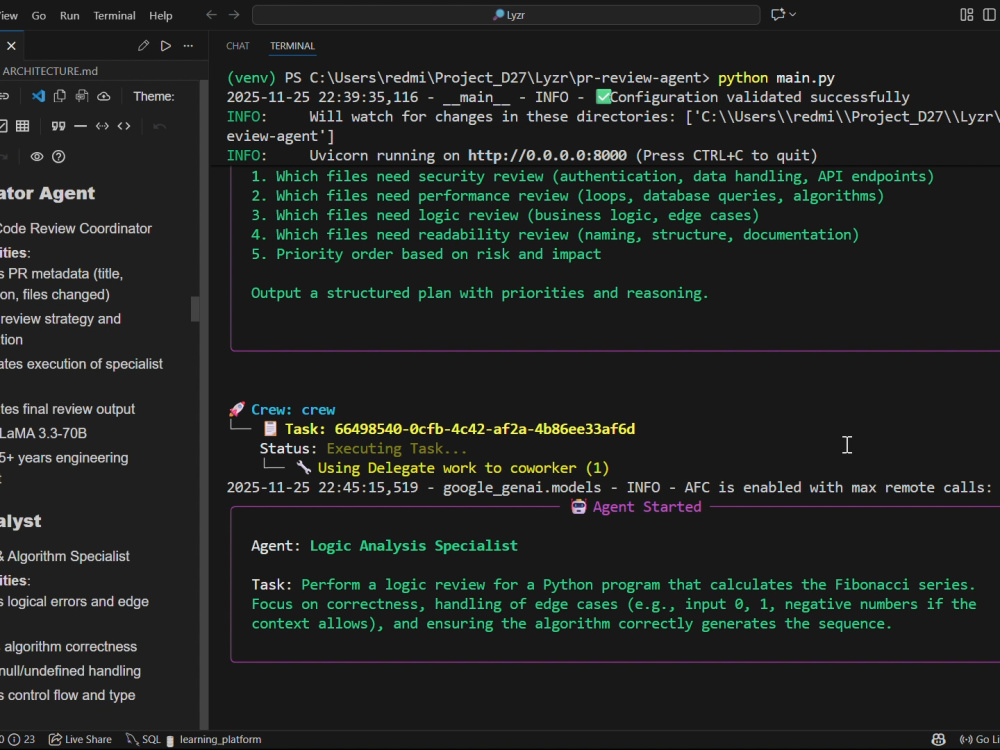Insert a blockquote with the quote icon

click(x=58, y=126)
